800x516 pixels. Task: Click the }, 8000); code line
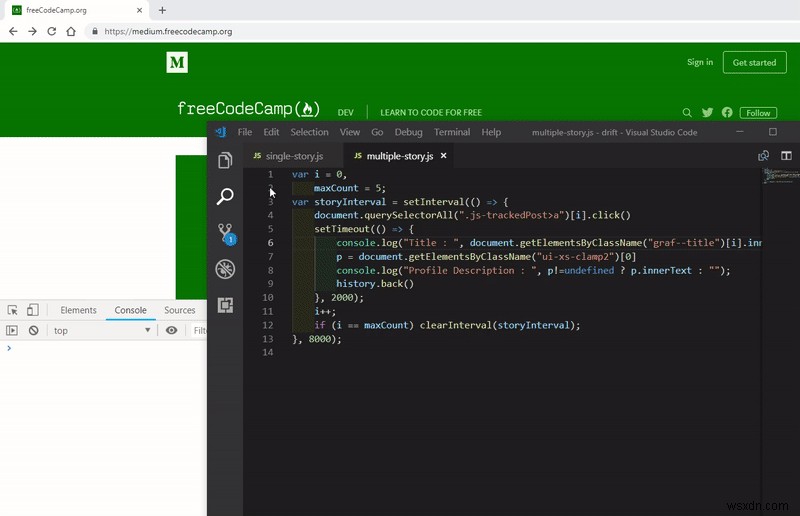(316, 338)
